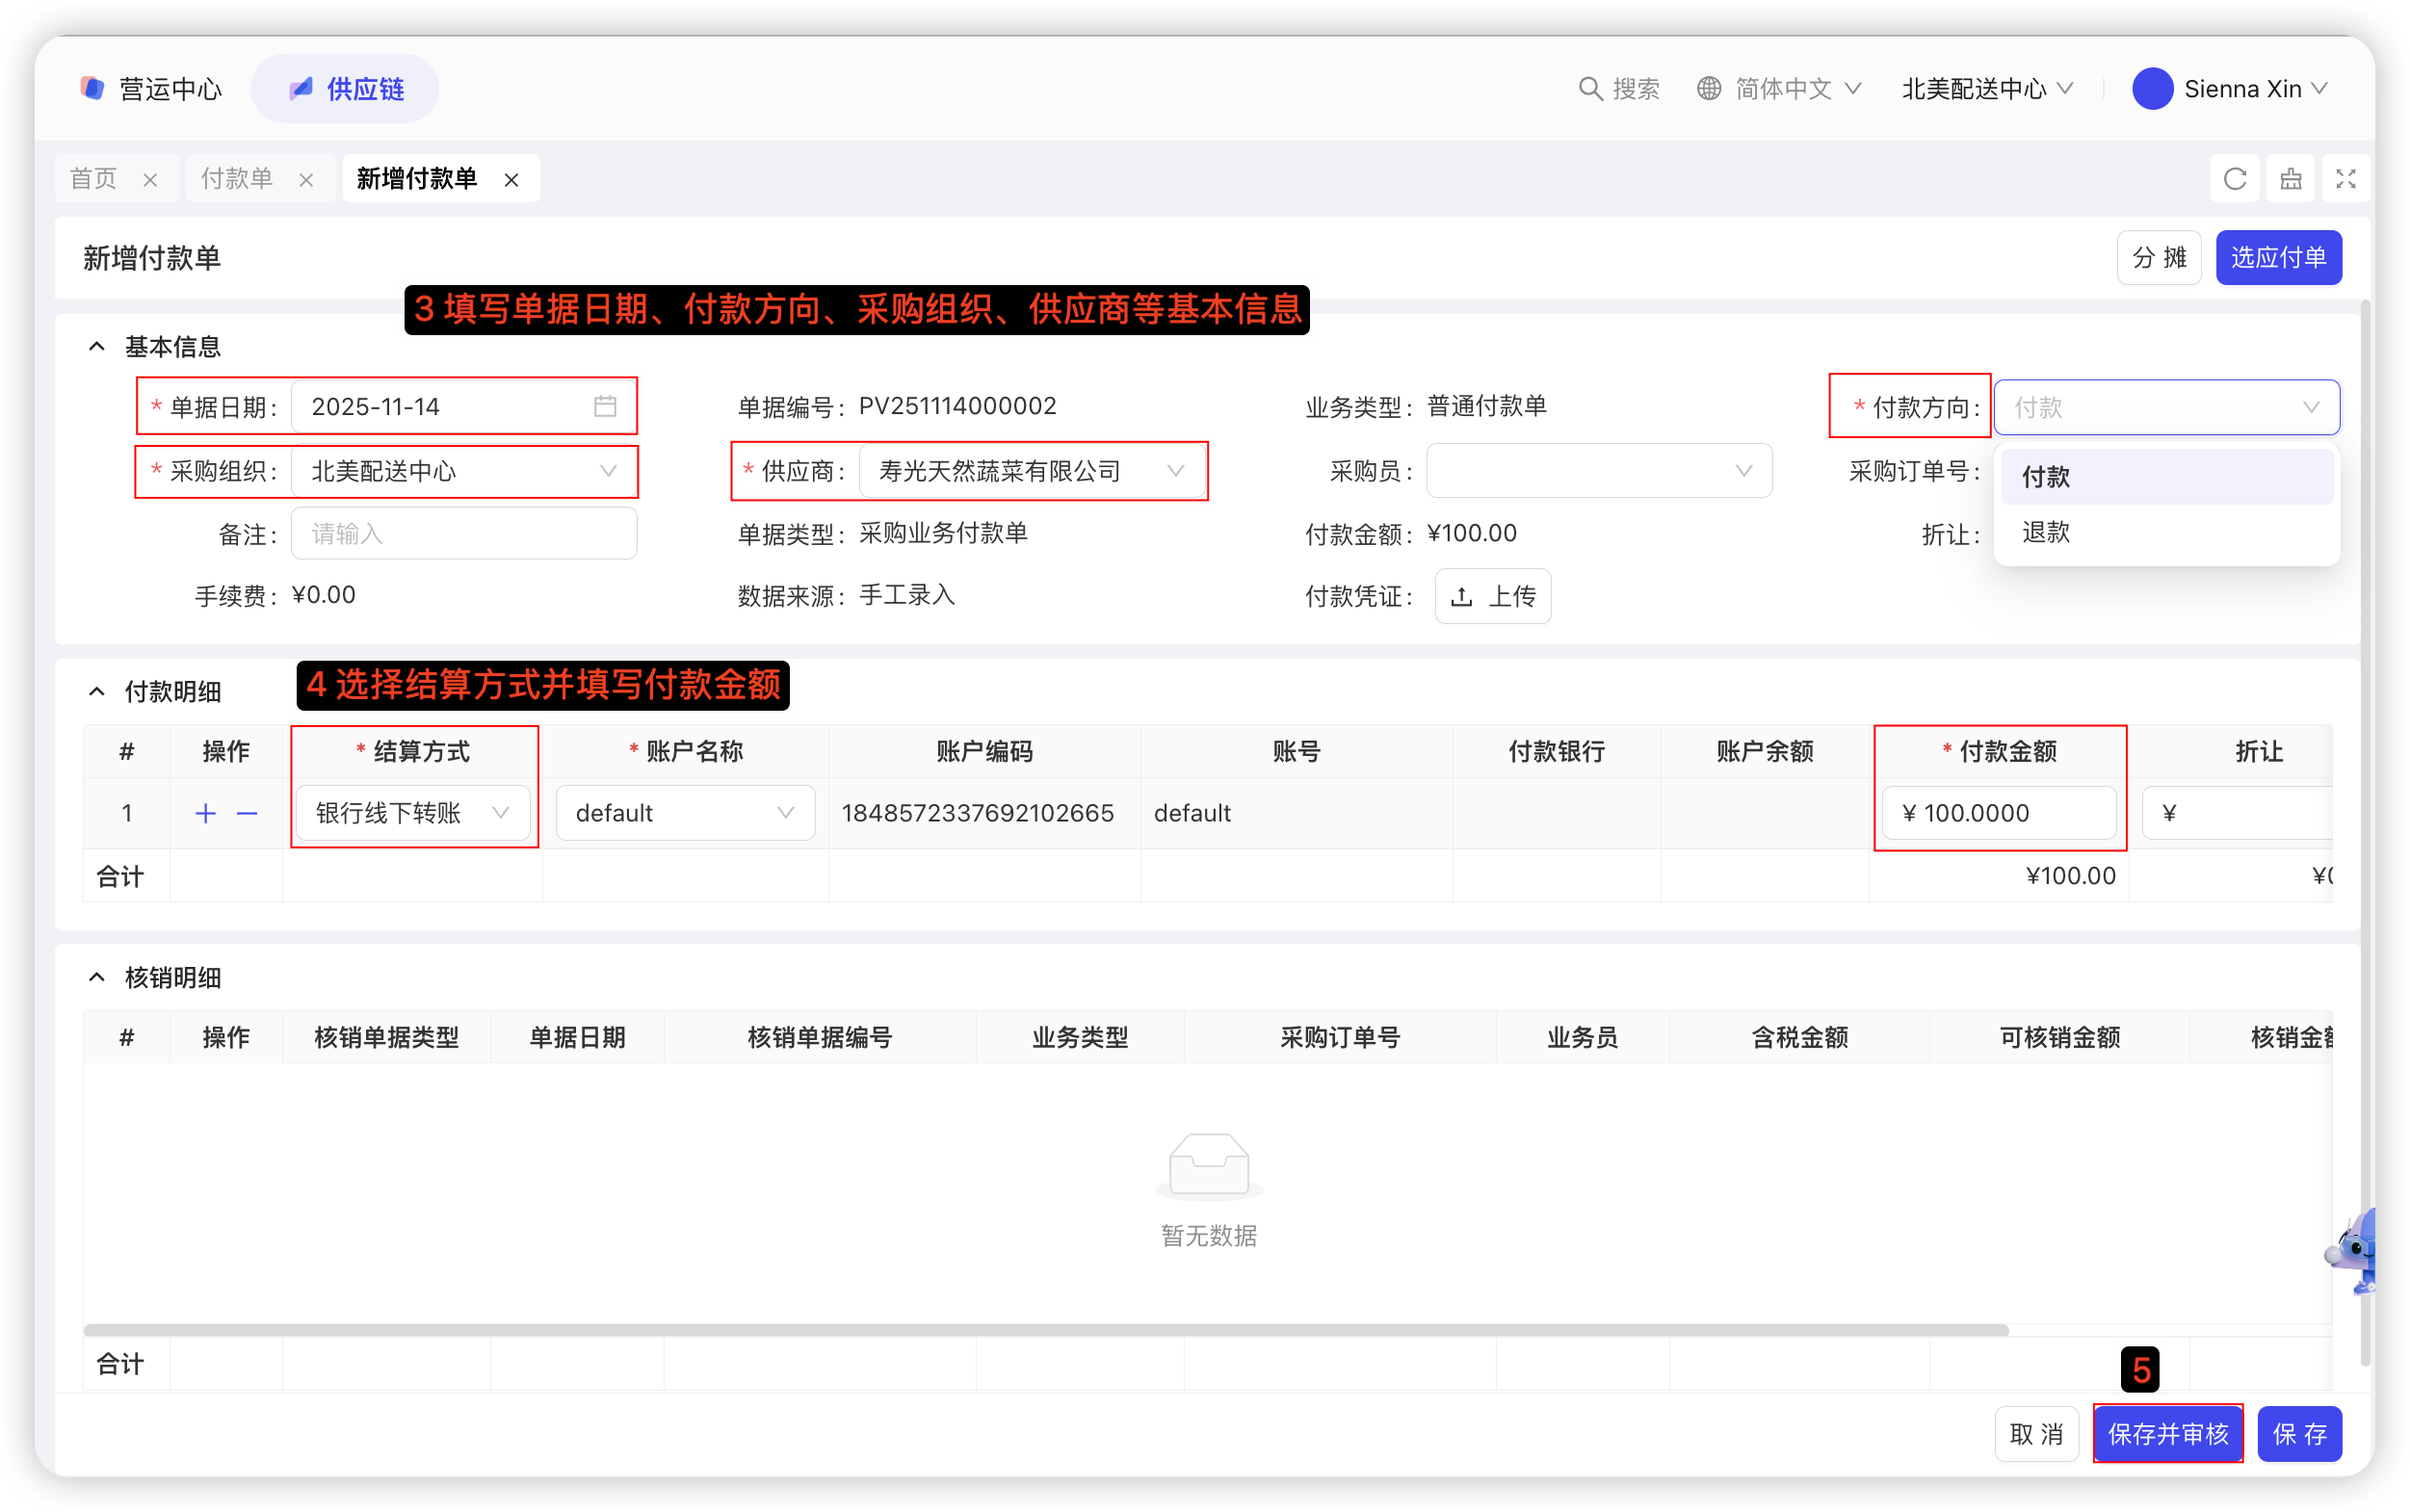Open the 结算方式 dropdown in payment row
Screen dimensions: 2410x1512
[412, 813]
